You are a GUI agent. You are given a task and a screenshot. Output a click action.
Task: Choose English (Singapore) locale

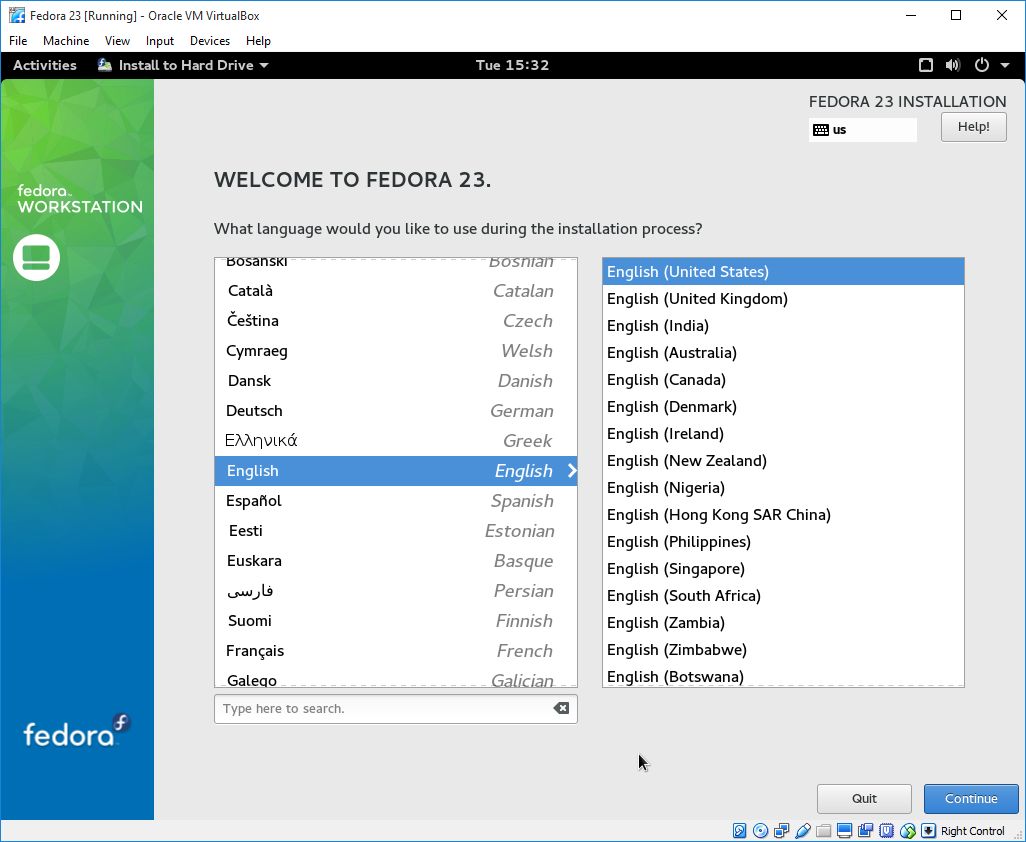pos(783,569)
